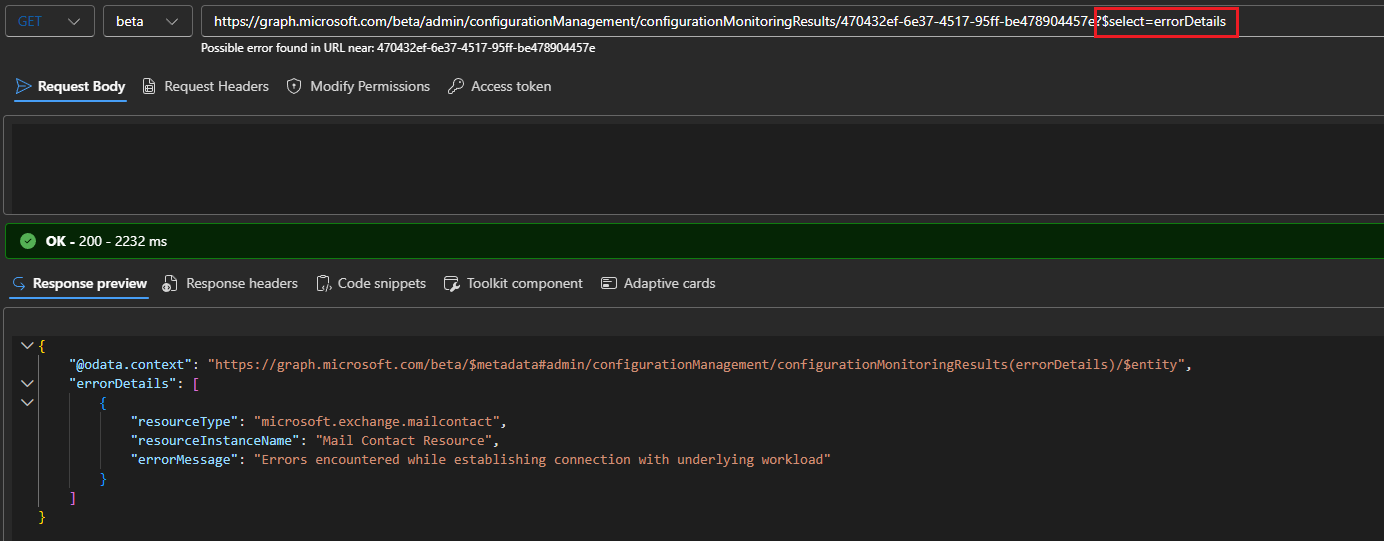
Task: Click the Toolkit component icon
Action: (x=452, y=284)
